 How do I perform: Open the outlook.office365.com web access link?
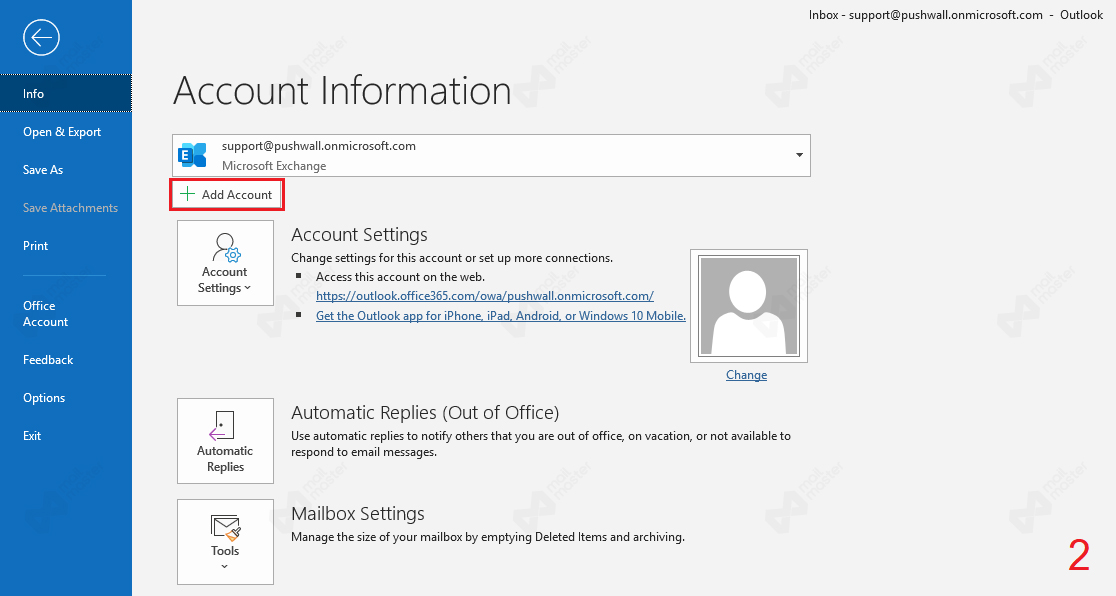coord(485,296)
